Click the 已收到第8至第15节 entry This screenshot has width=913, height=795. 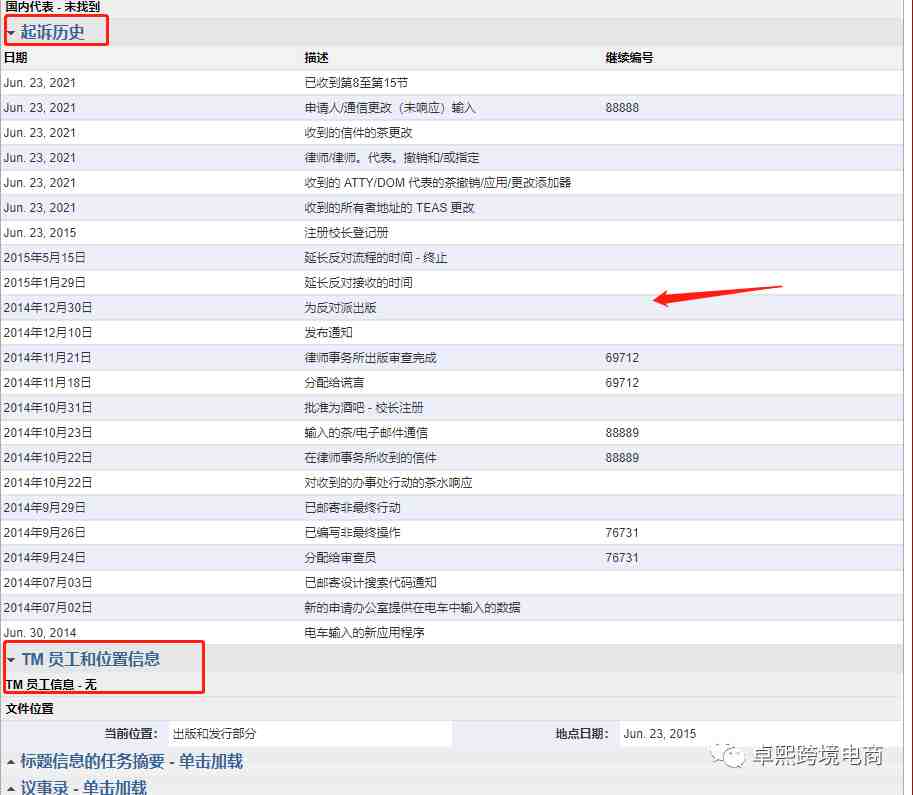(x=356, y=83)
